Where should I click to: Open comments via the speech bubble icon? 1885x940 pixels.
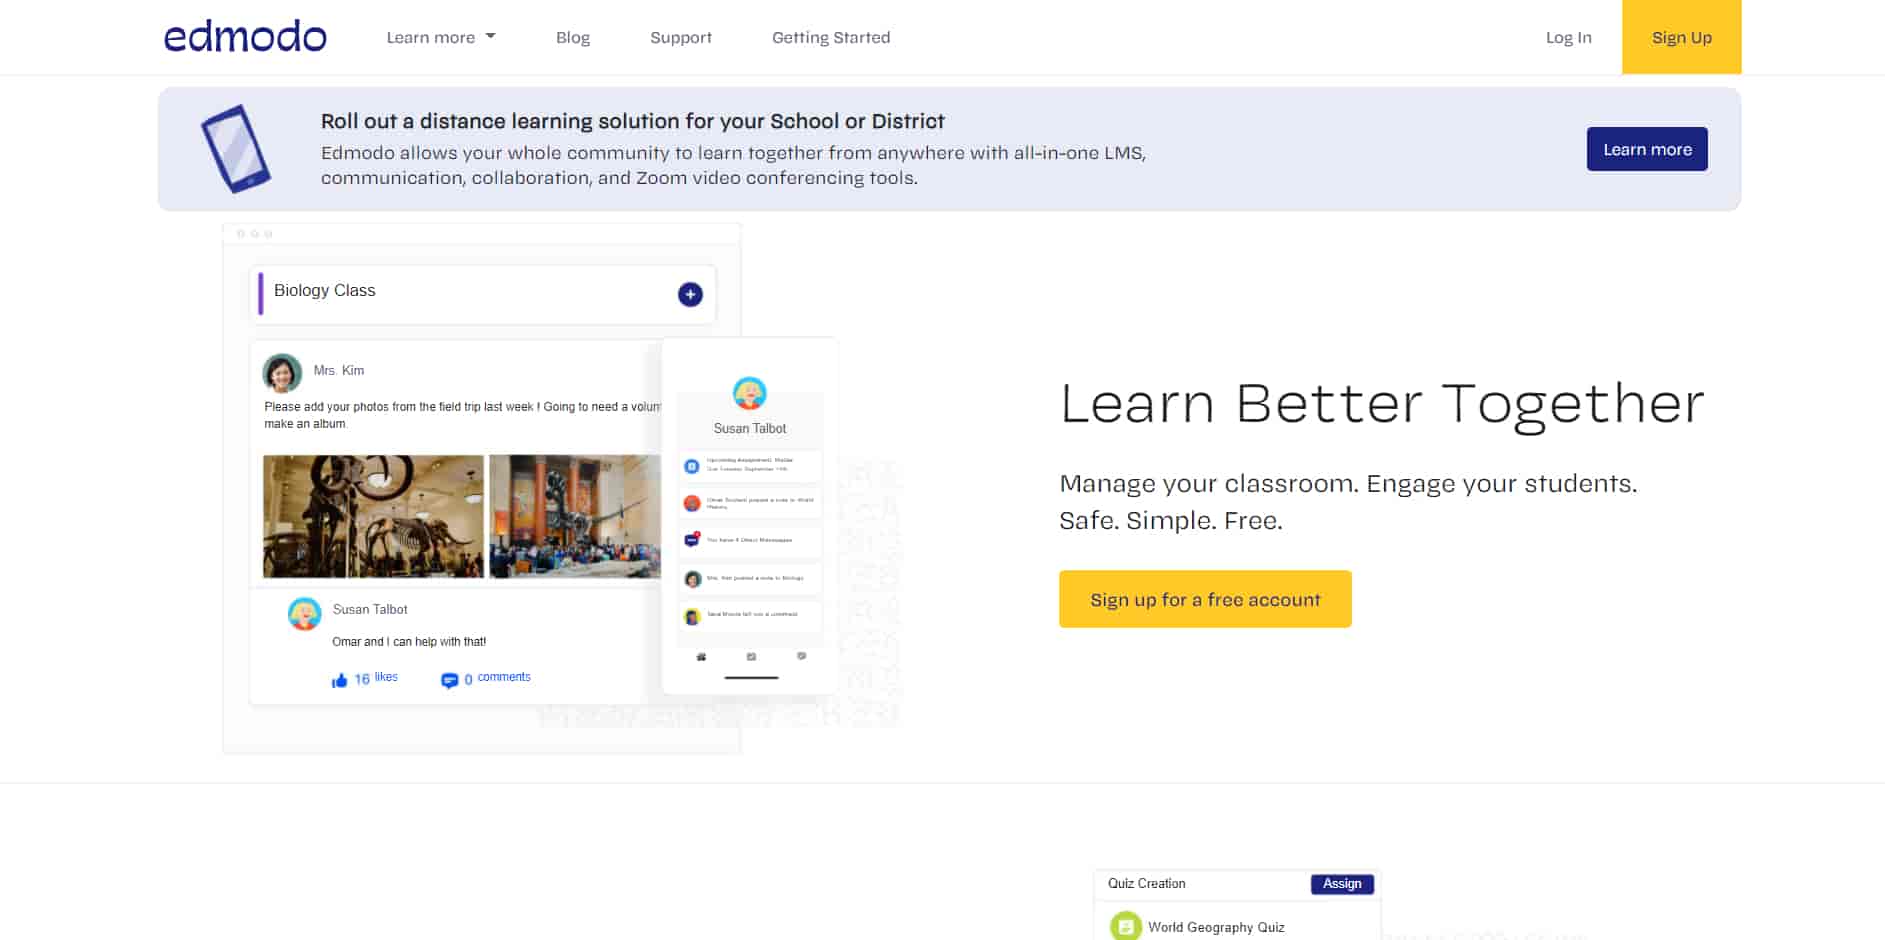point(450,679)
